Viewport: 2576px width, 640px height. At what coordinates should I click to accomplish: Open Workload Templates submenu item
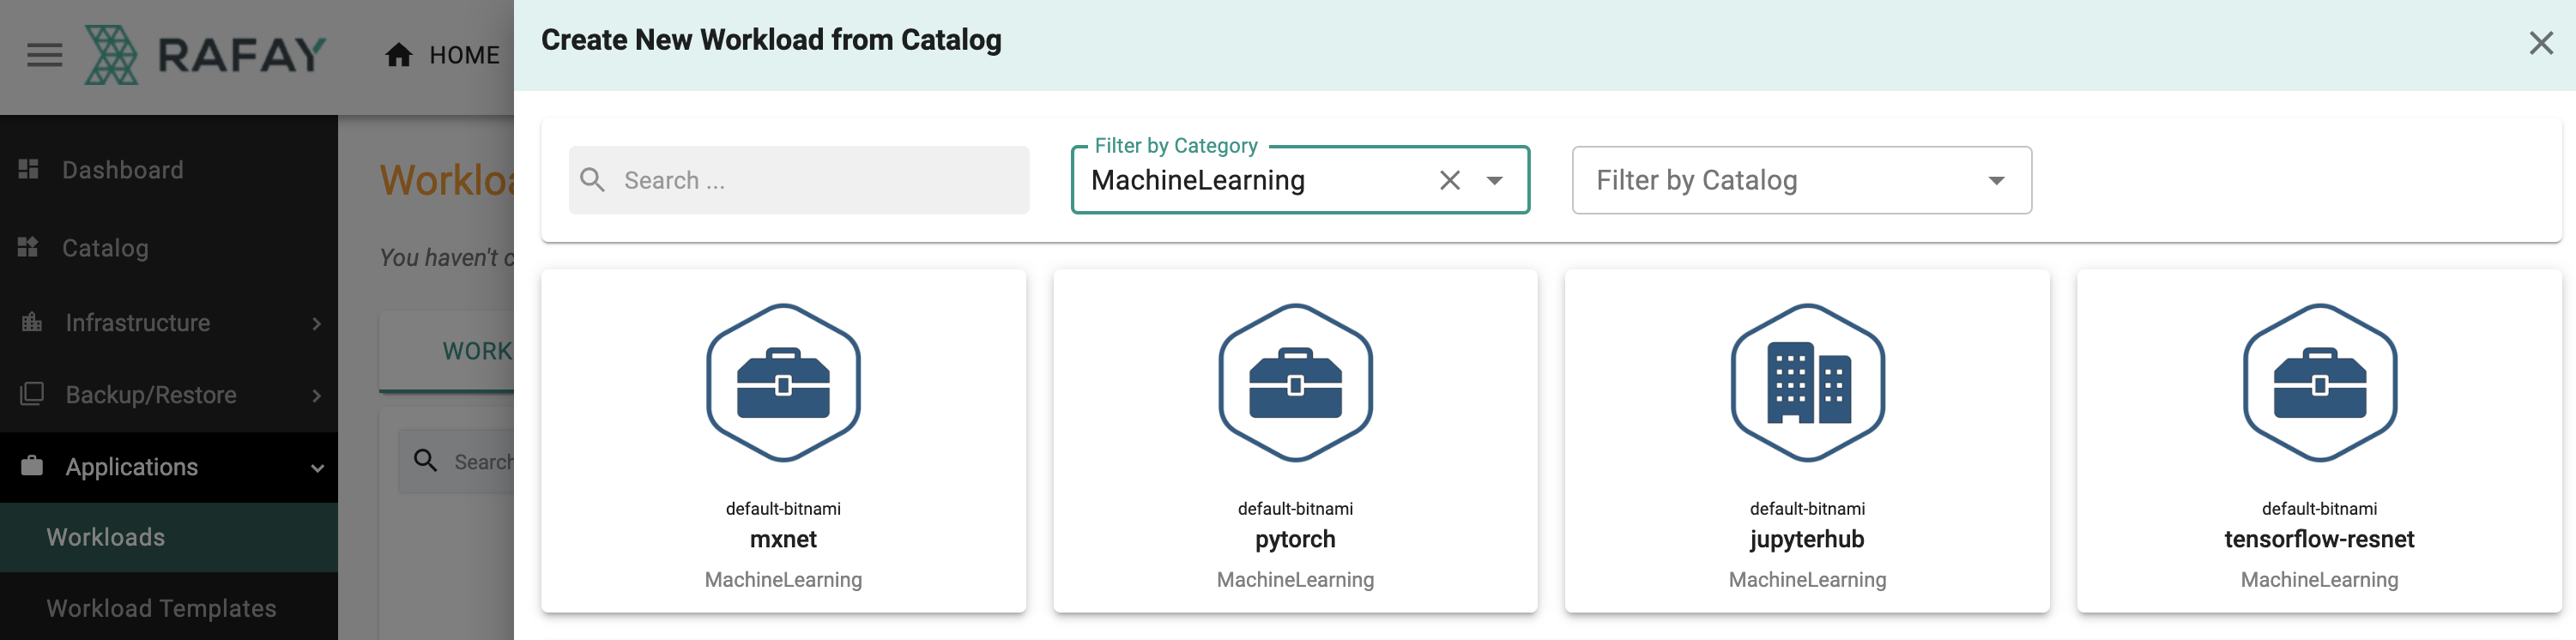(161, 608)
